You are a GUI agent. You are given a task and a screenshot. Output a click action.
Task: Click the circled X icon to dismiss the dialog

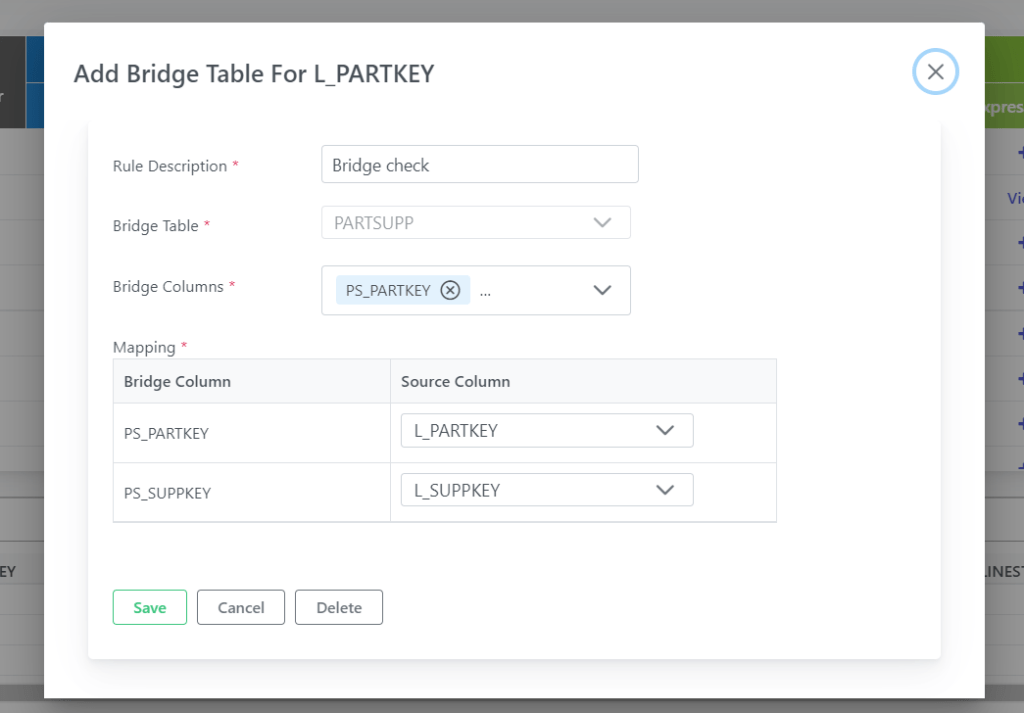point(935,71)
